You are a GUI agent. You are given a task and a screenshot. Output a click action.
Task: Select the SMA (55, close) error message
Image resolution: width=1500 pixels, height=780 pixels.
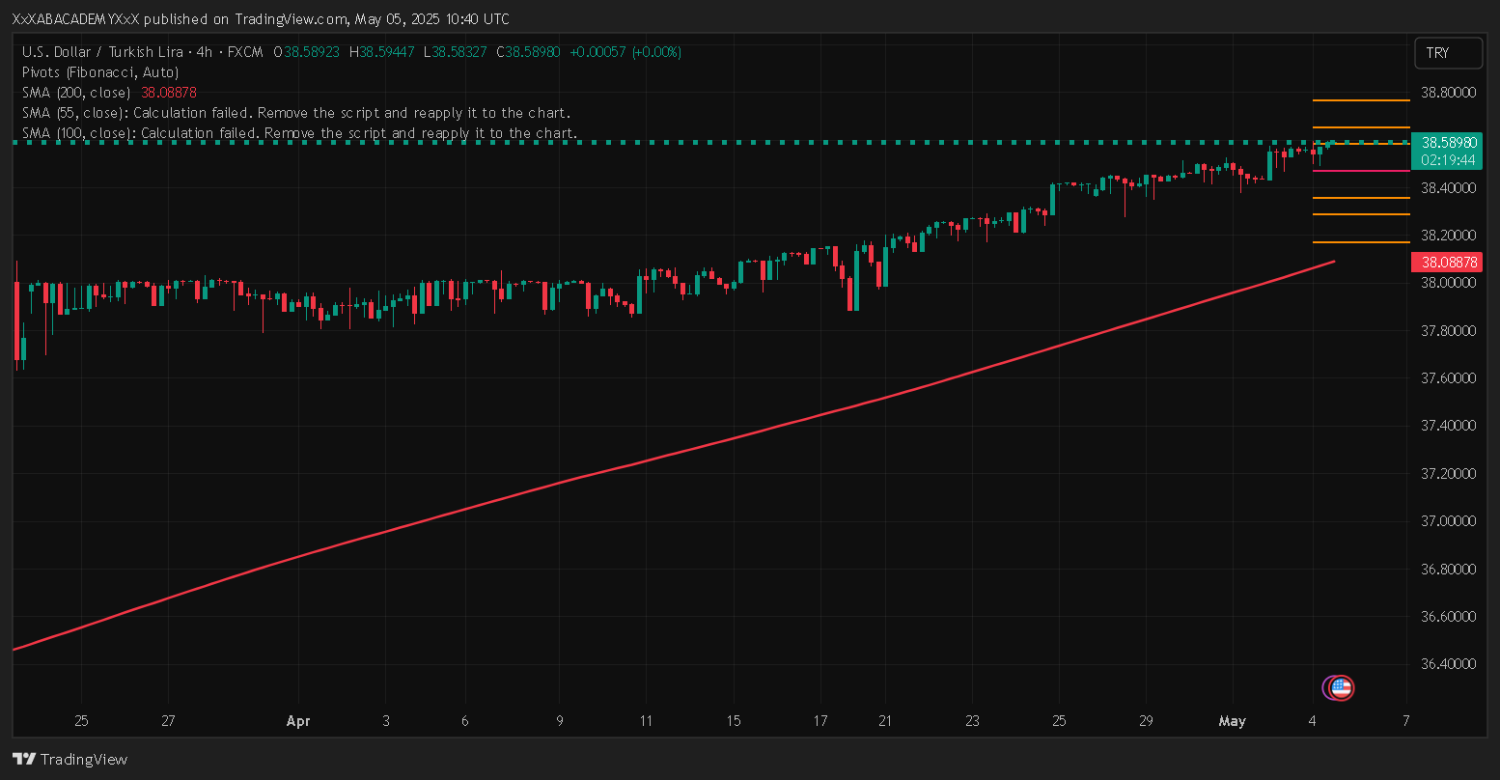296,112
